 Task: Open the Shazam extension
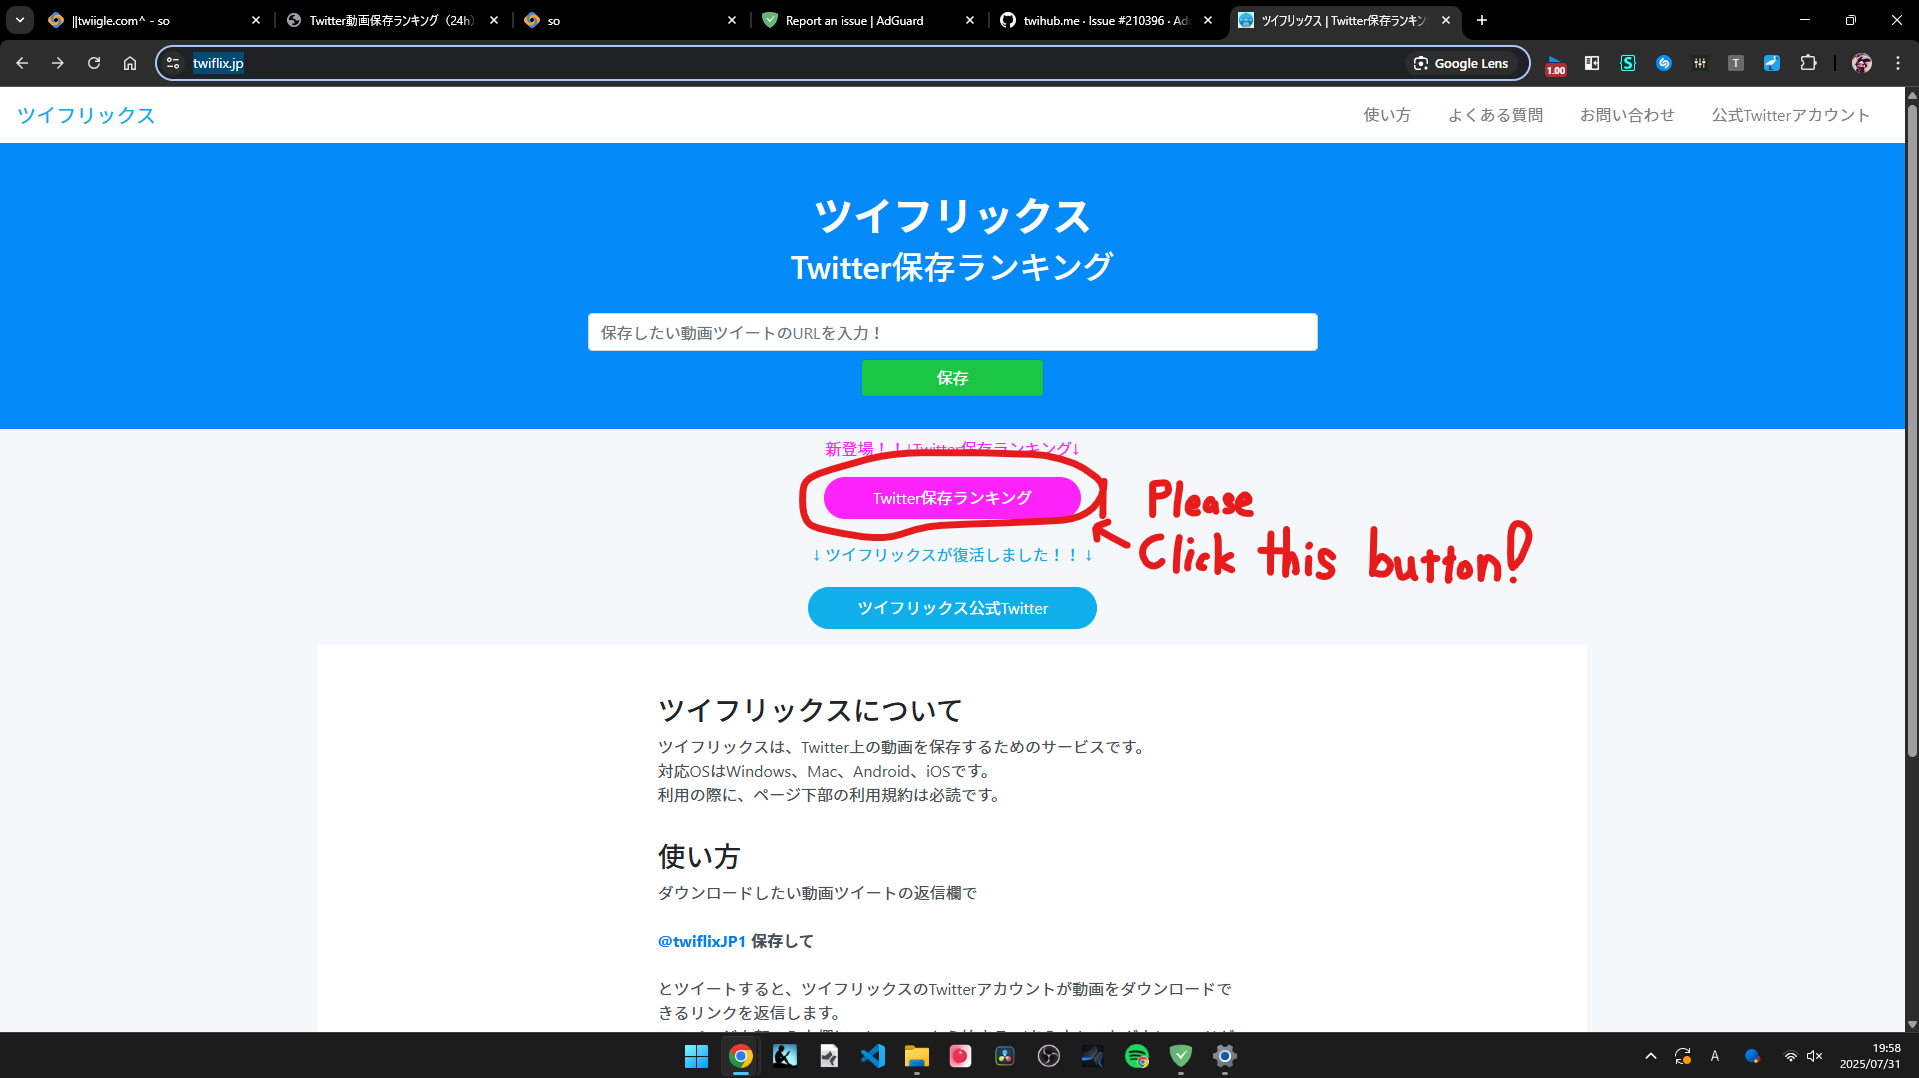point(1664,63)
